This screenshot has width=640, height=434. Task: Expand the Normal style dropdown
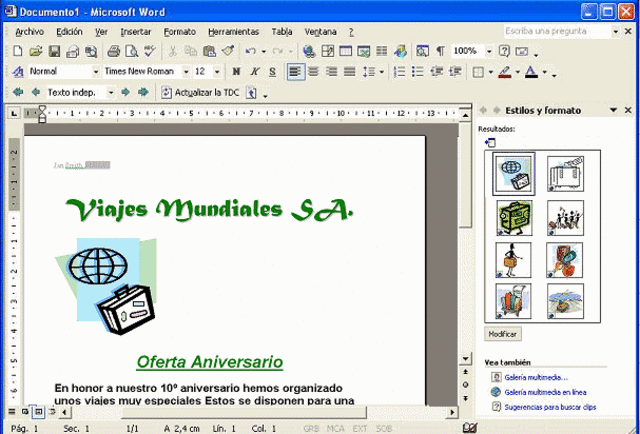(x=96, y=72)
